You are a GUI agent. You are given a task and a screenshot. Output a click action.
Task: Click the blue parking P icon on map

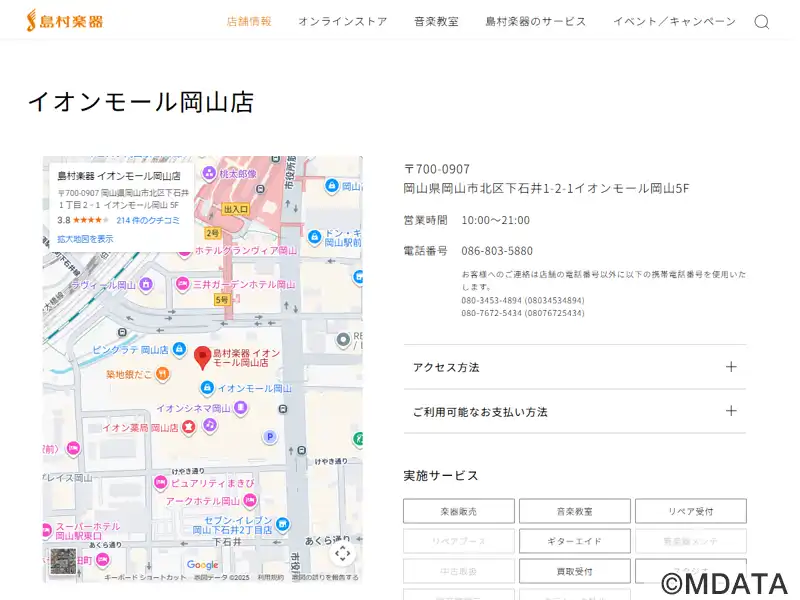point(269,437)
